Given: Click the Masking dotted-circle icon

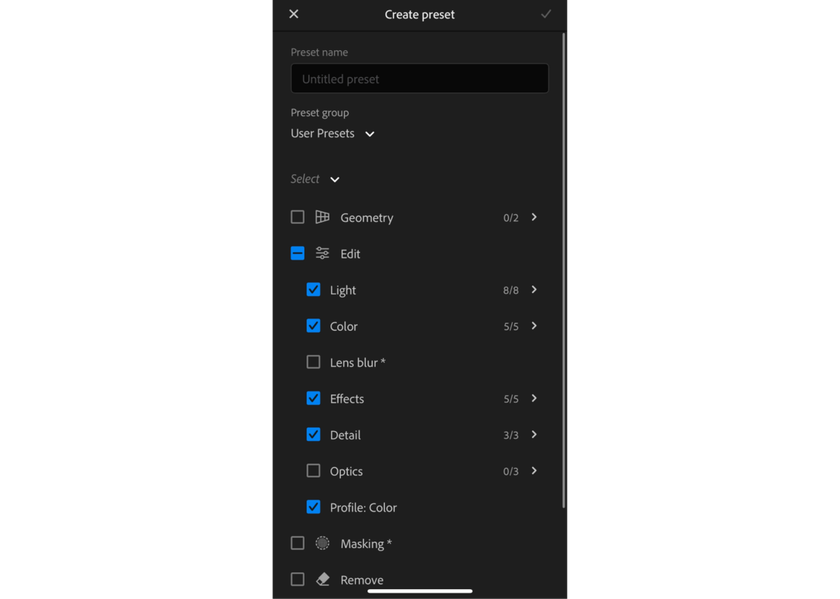Looking at the screenshot, I should click(x=321, y=543).
